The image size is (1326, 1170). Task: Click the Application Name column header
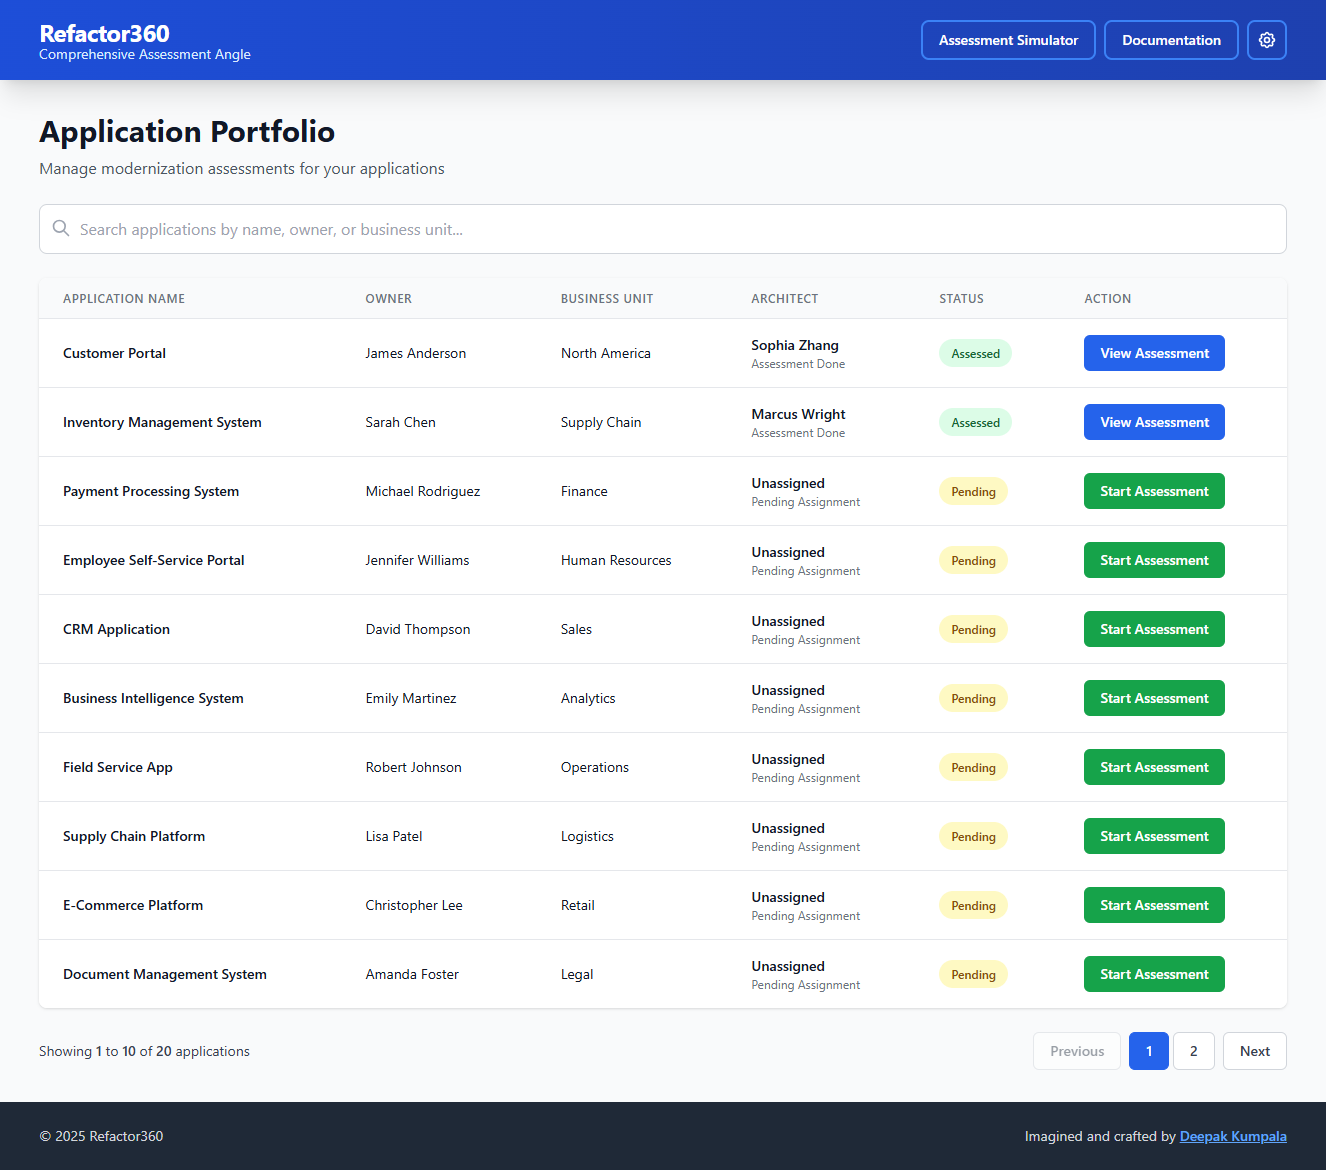coord(124,299)
